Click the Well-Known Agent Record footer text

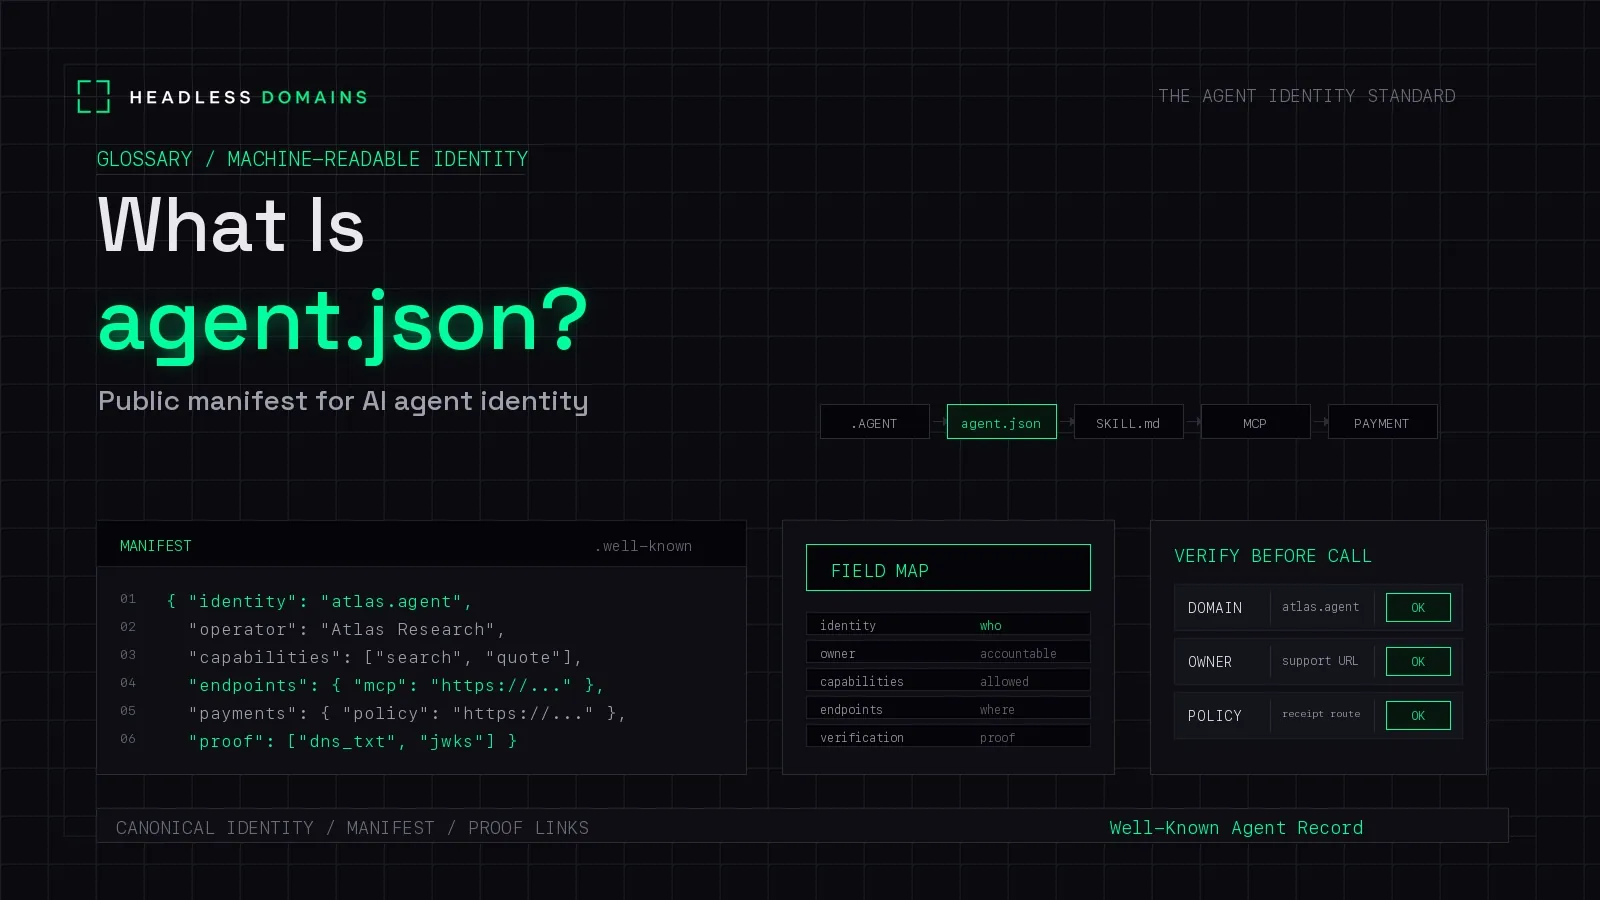[x=1236, y=828]
